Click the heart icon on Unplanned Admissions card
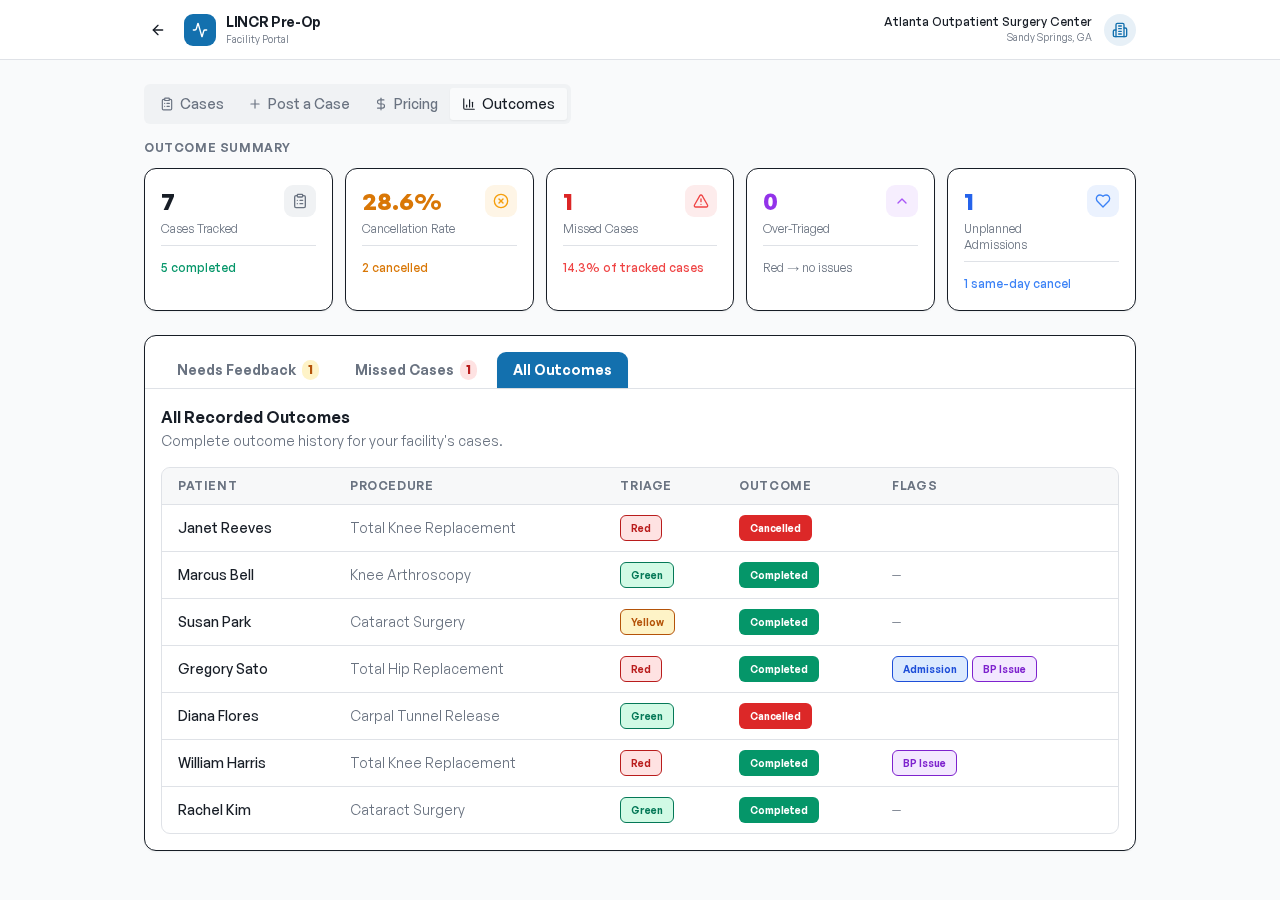 tap(1103, 201)
